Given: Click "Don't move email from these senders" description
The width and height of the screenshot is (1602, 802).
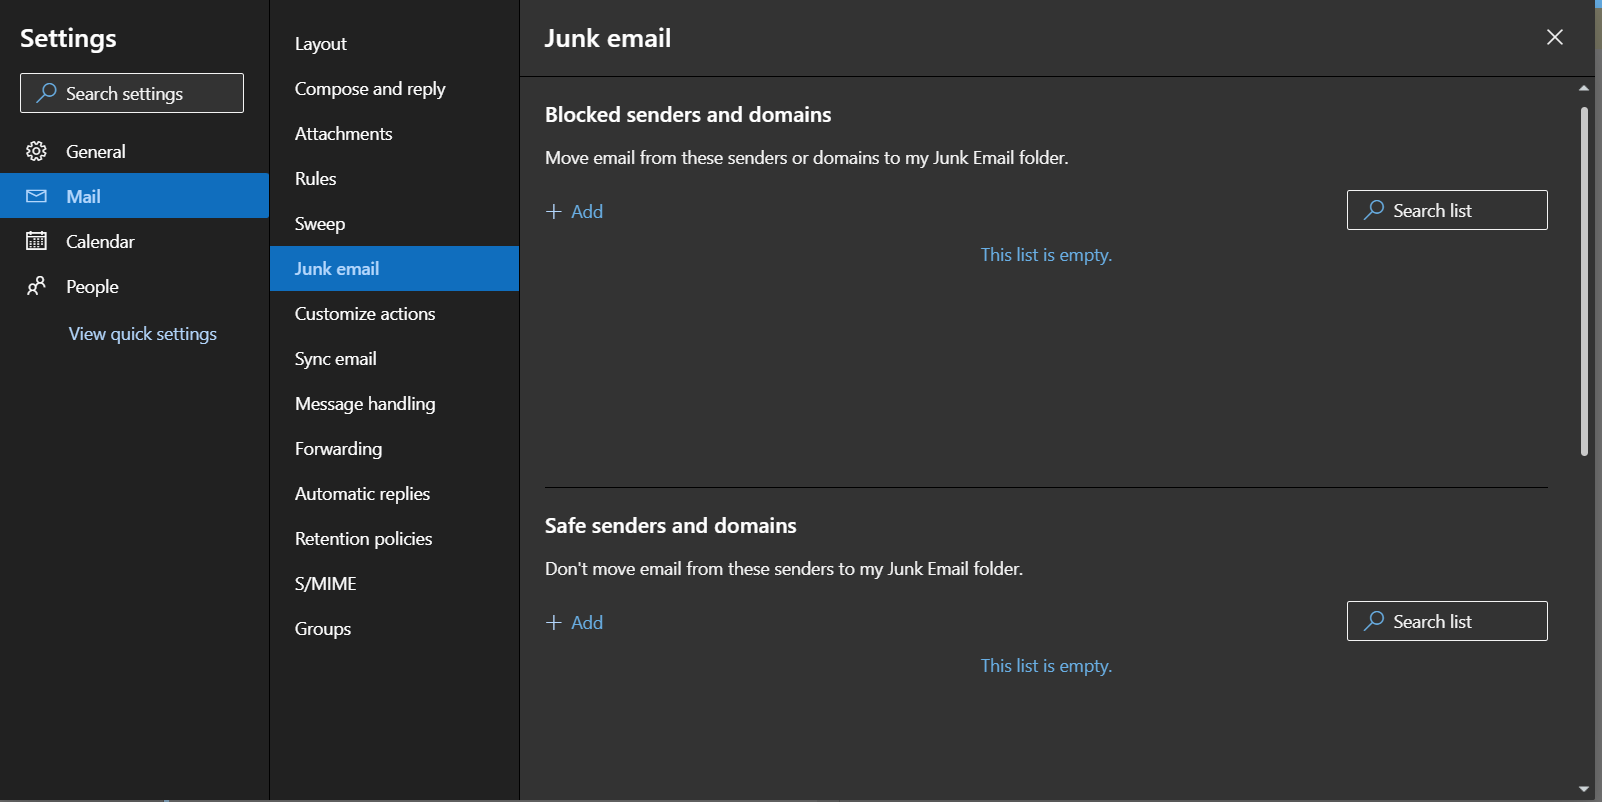Looking at the screenshot, I should click(784, 569).
